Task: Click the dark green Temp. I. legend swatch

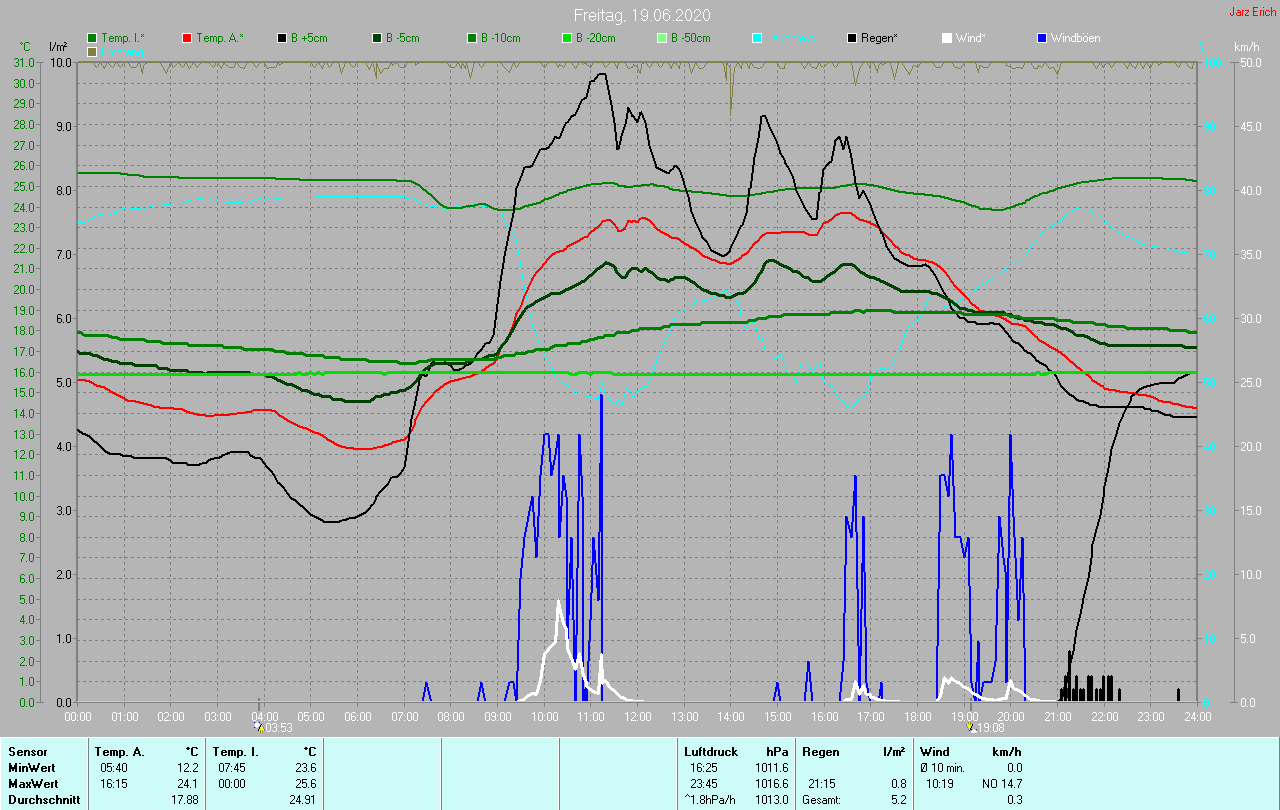Action: [x=92, y=38]
